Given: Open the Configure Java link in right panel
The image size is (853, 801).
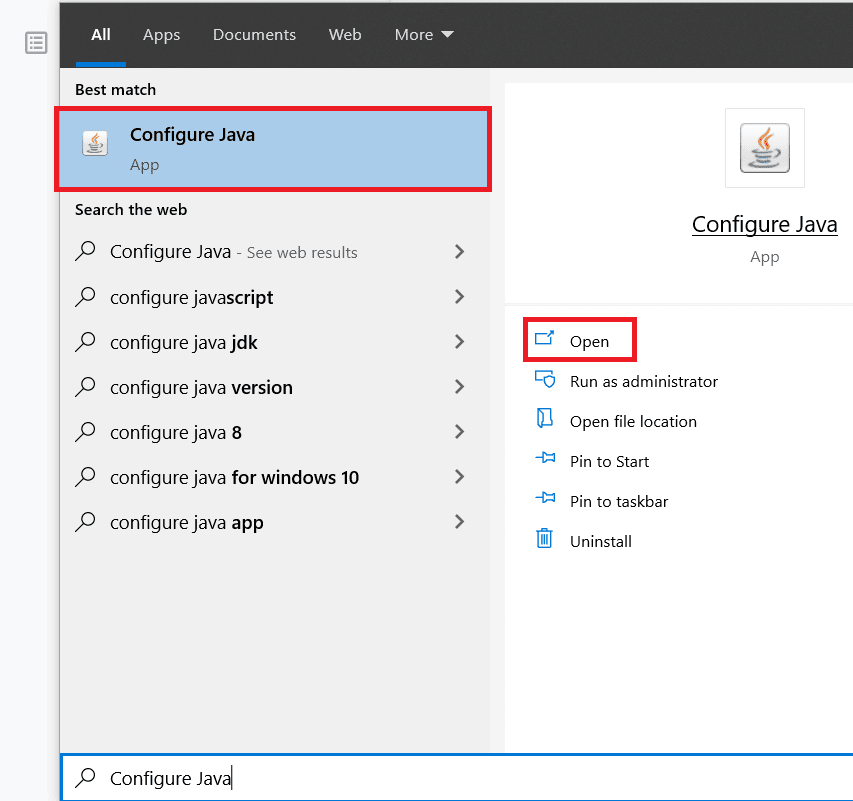Looking at the screenshot, I should tap(764, 224).
